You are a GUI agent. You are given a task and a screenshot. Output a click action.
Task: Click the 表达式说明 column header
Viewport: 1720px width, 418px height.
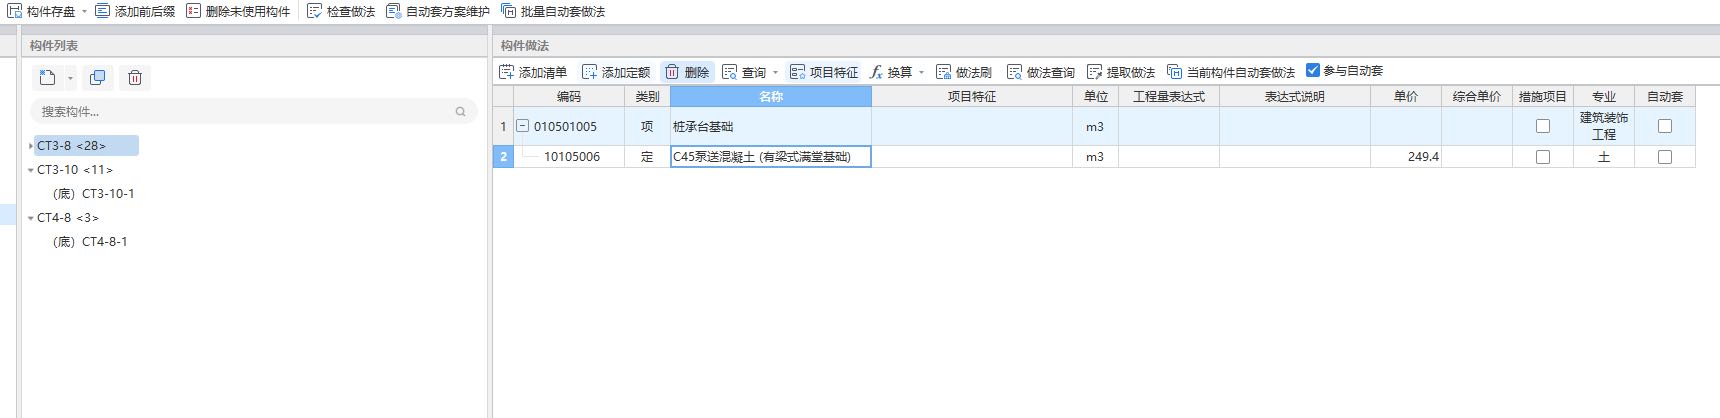click(x=1295, y=97)
